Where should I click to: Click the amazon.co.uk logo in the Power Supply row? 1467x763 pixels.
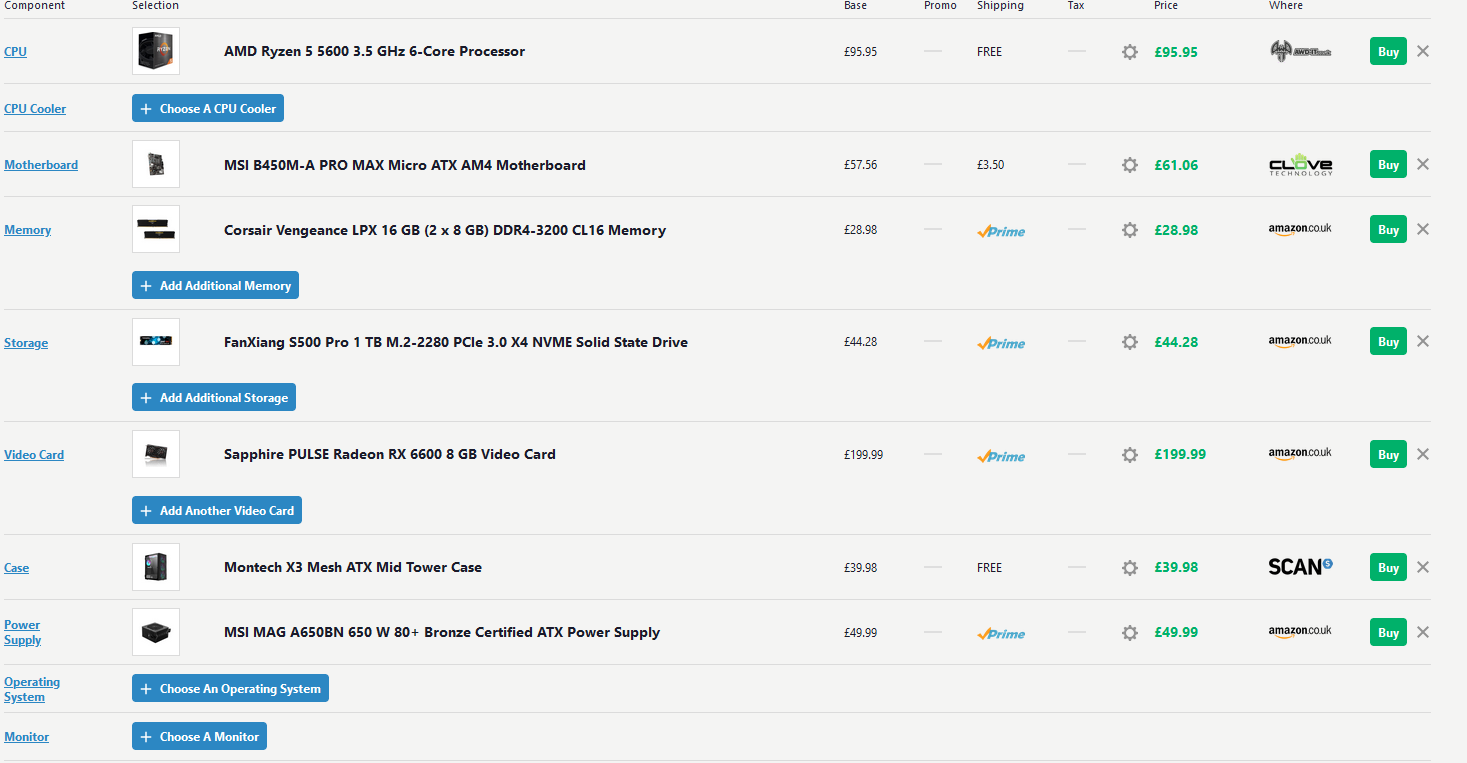(1300, 631)
